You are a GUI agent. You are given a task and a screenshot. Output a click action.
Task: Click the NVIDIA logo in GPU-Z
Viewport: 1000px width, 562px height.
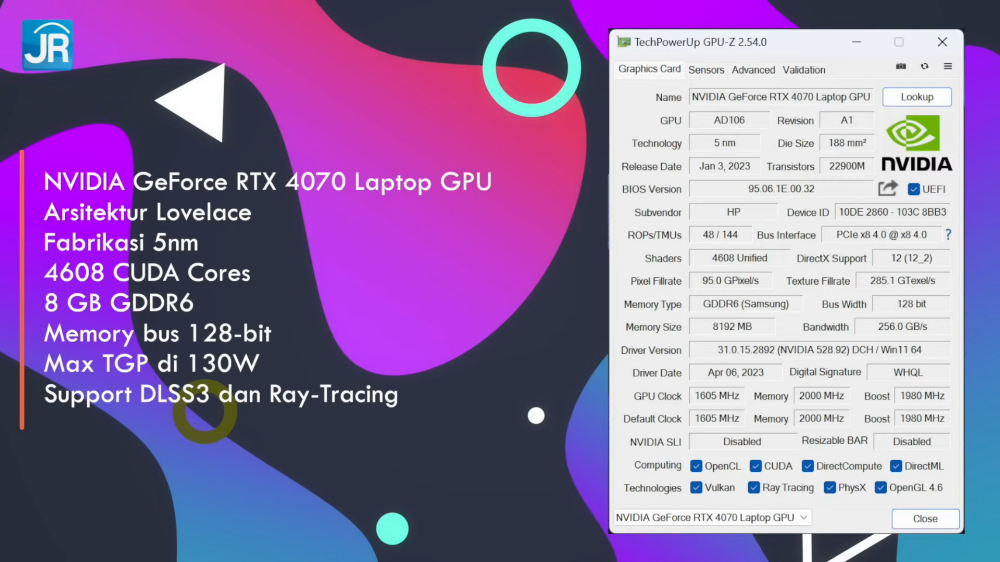pos(916,144)
